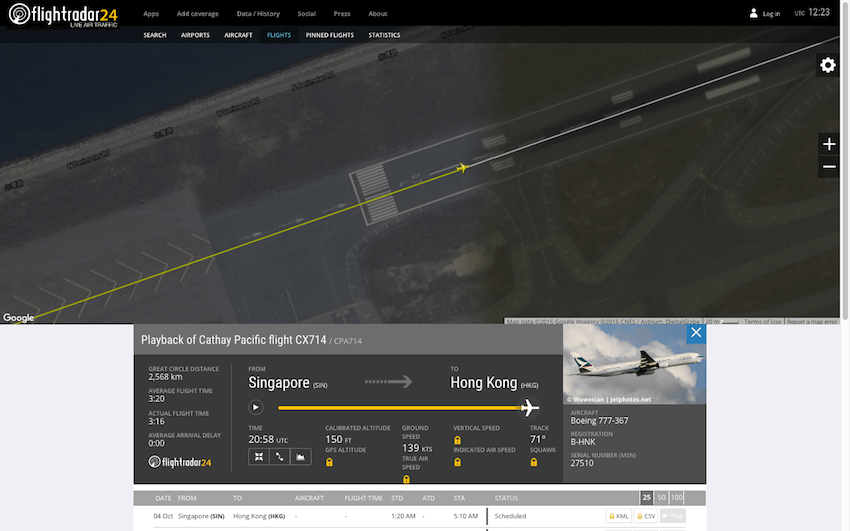Show 100 rows per page

(677, 497)
